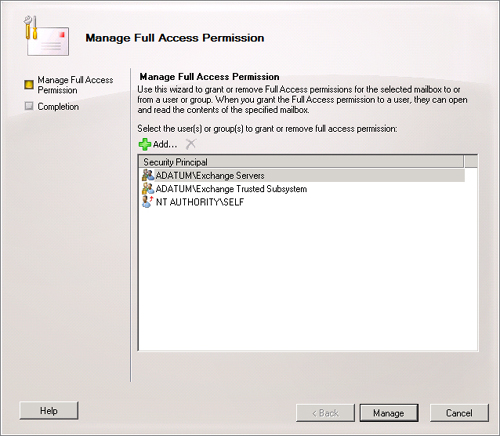500x436 pixels.
Task: Click the disabled Back button
Action: (x=325, y=413)
